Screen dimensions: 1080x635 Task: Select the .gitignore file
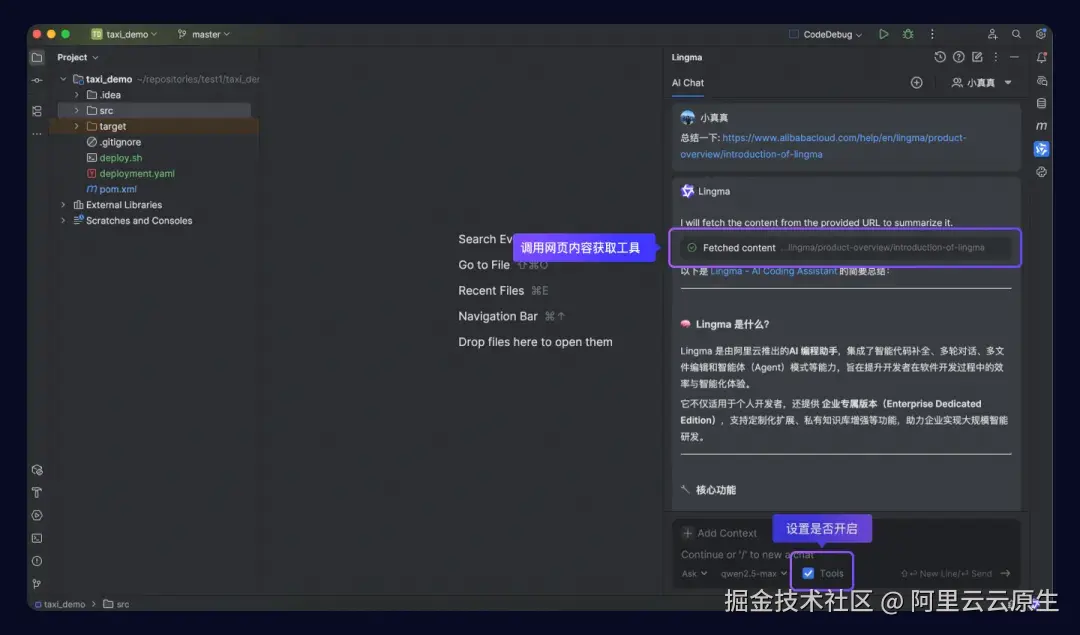(114, 143)
